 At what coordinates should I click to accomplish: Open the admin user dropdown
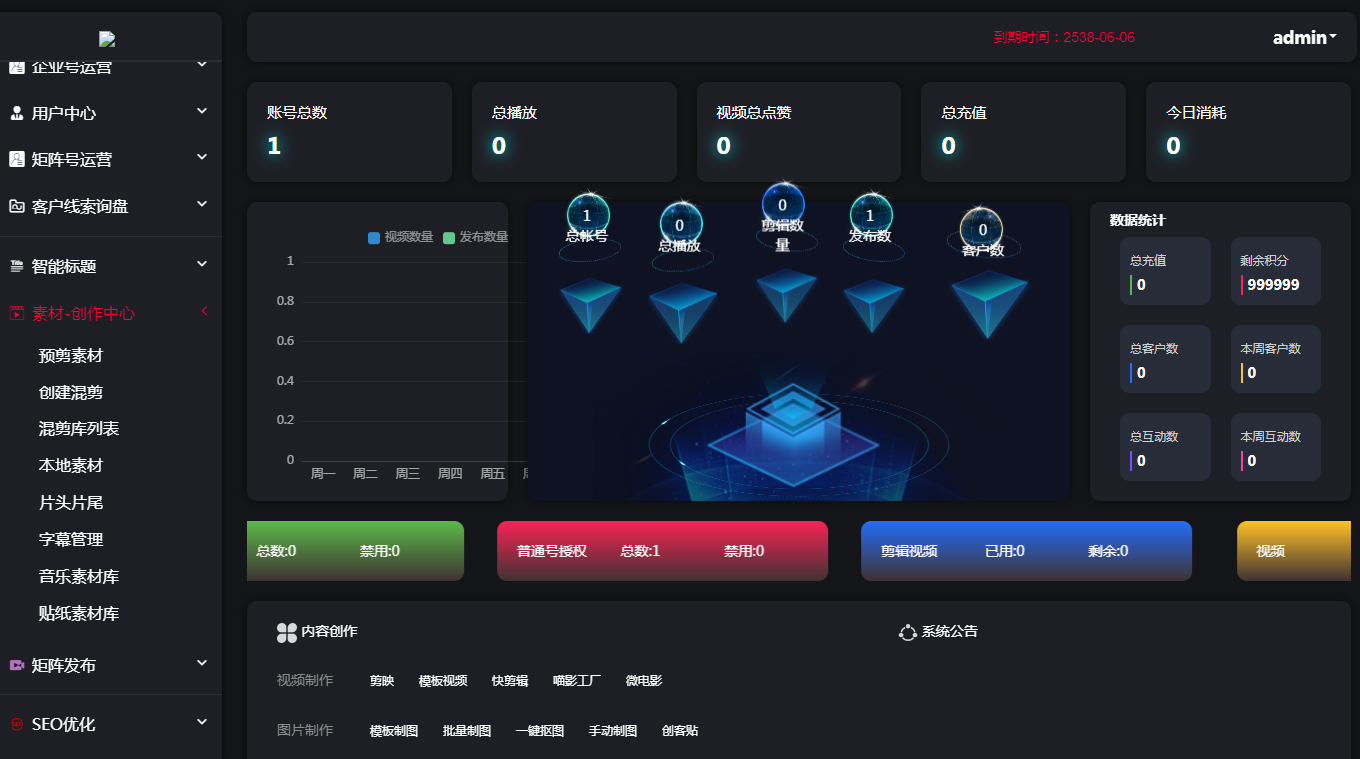1304,38
